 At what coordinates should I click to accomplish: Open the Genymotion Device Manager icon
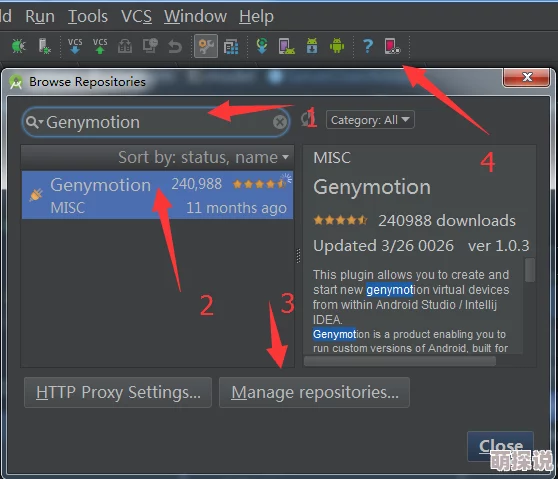(x=392, y=46)
